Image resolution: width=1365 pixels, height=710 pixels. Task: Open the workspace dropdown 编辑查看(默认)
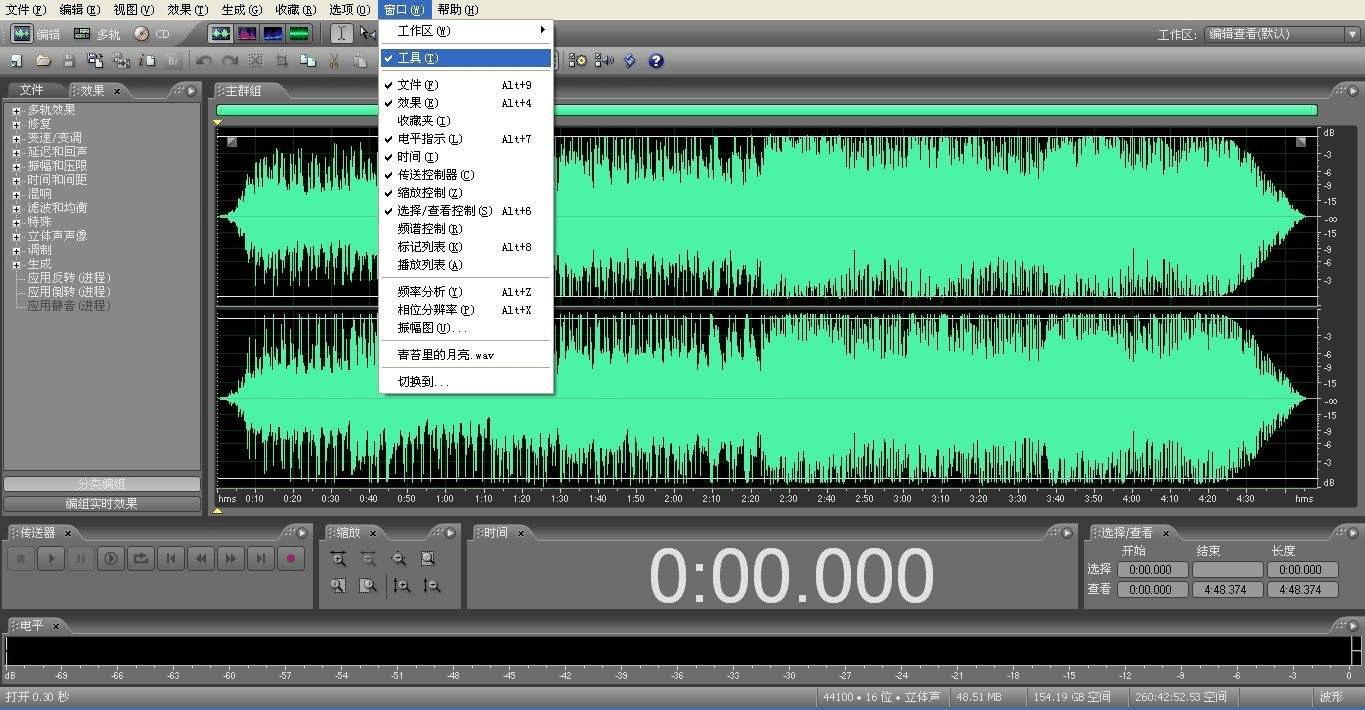click(x=1281, y=34)
